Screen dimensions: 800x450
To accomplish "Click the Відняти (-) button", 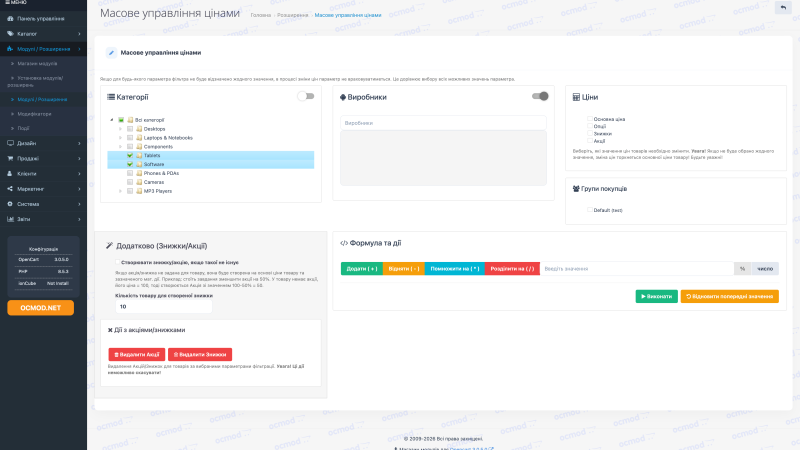I will click(x=404, y=268).
